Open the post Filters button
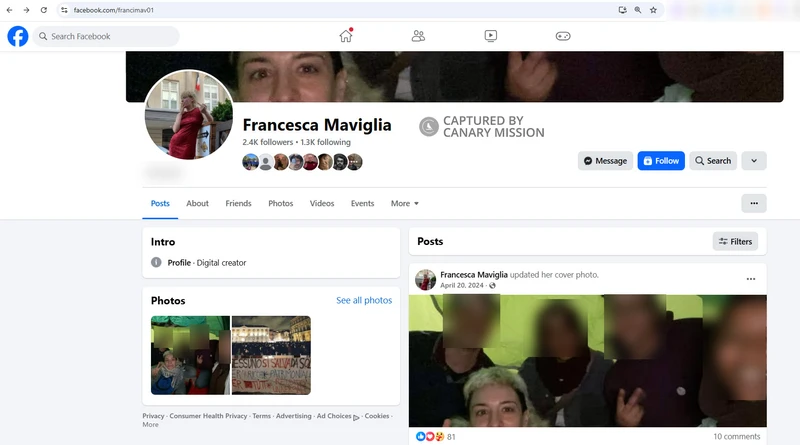Screen dimensions: 800x445 735,241
